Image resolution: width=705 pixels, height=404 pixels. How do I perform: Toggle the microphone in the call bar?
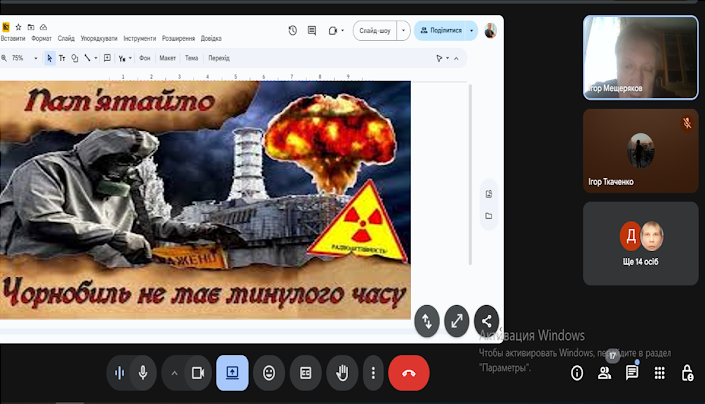coord(143,373)
